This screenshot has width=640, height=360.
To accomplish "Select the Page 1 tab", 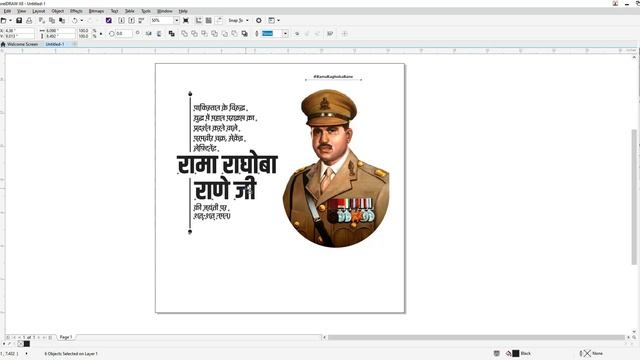I will tap(66, 337).
